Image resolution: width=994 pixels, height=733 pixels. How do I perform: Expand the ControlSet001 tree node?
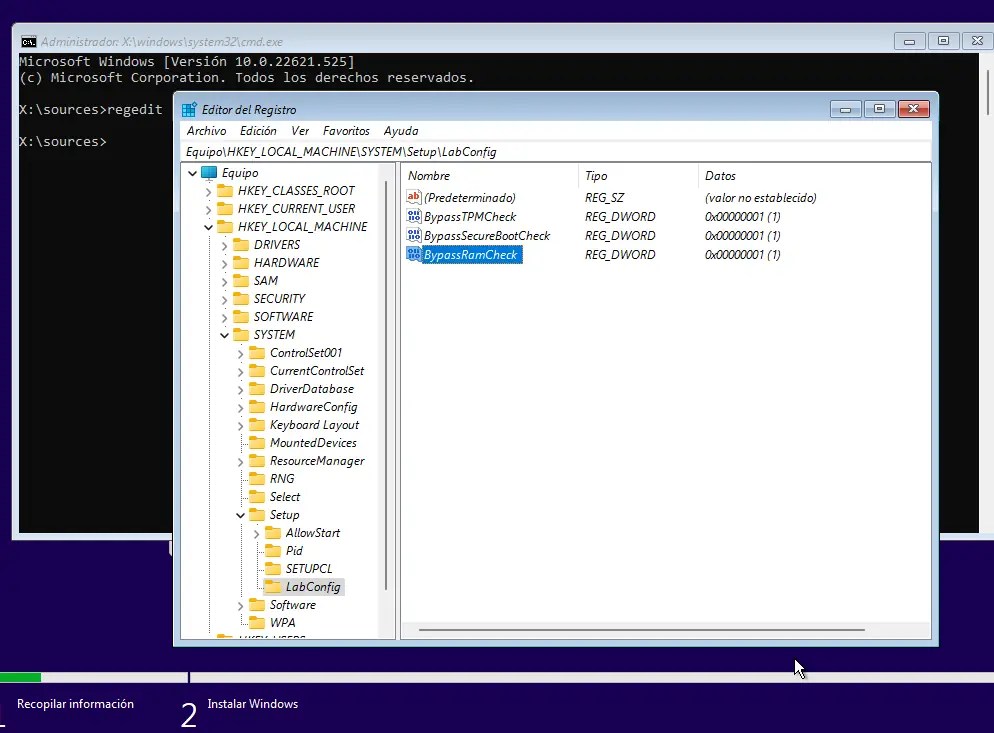(x=239, y=352)
